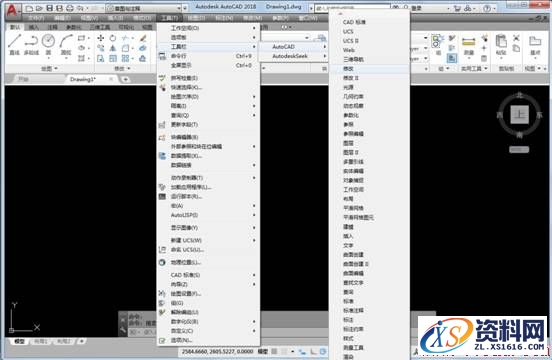Click the 模型 button in status bar
The image size is (552, 360).
coord(263,351)
